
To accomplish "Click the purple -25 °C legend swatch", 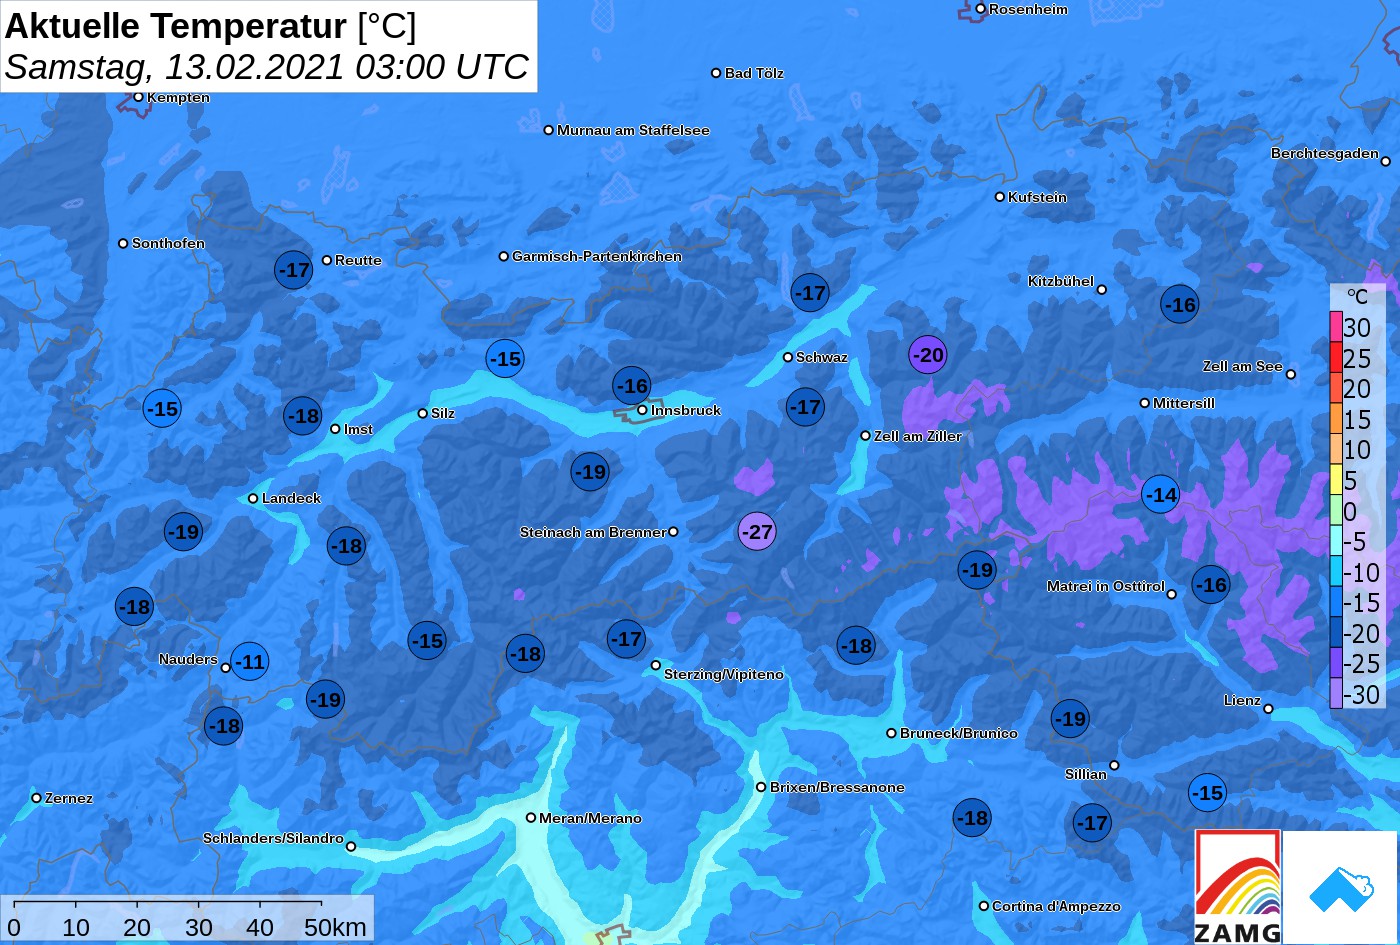I will pos(1336,663).
